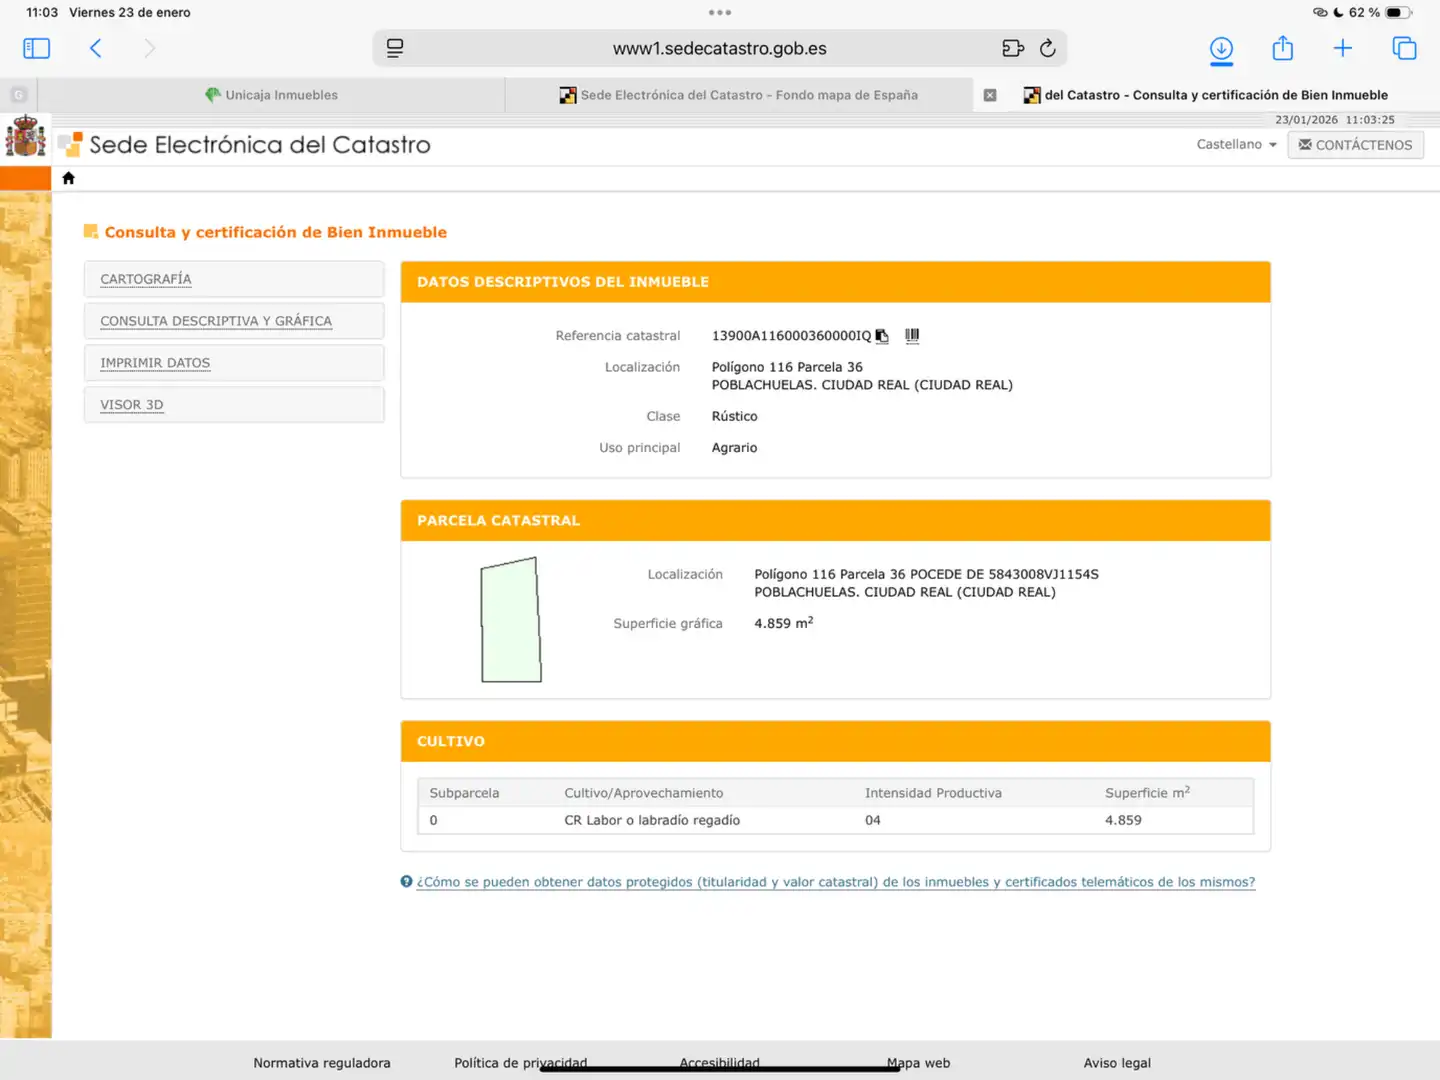Click the CONTÁCTENOS button
Viewport: 1440px width, 1080px height.
1355,145
